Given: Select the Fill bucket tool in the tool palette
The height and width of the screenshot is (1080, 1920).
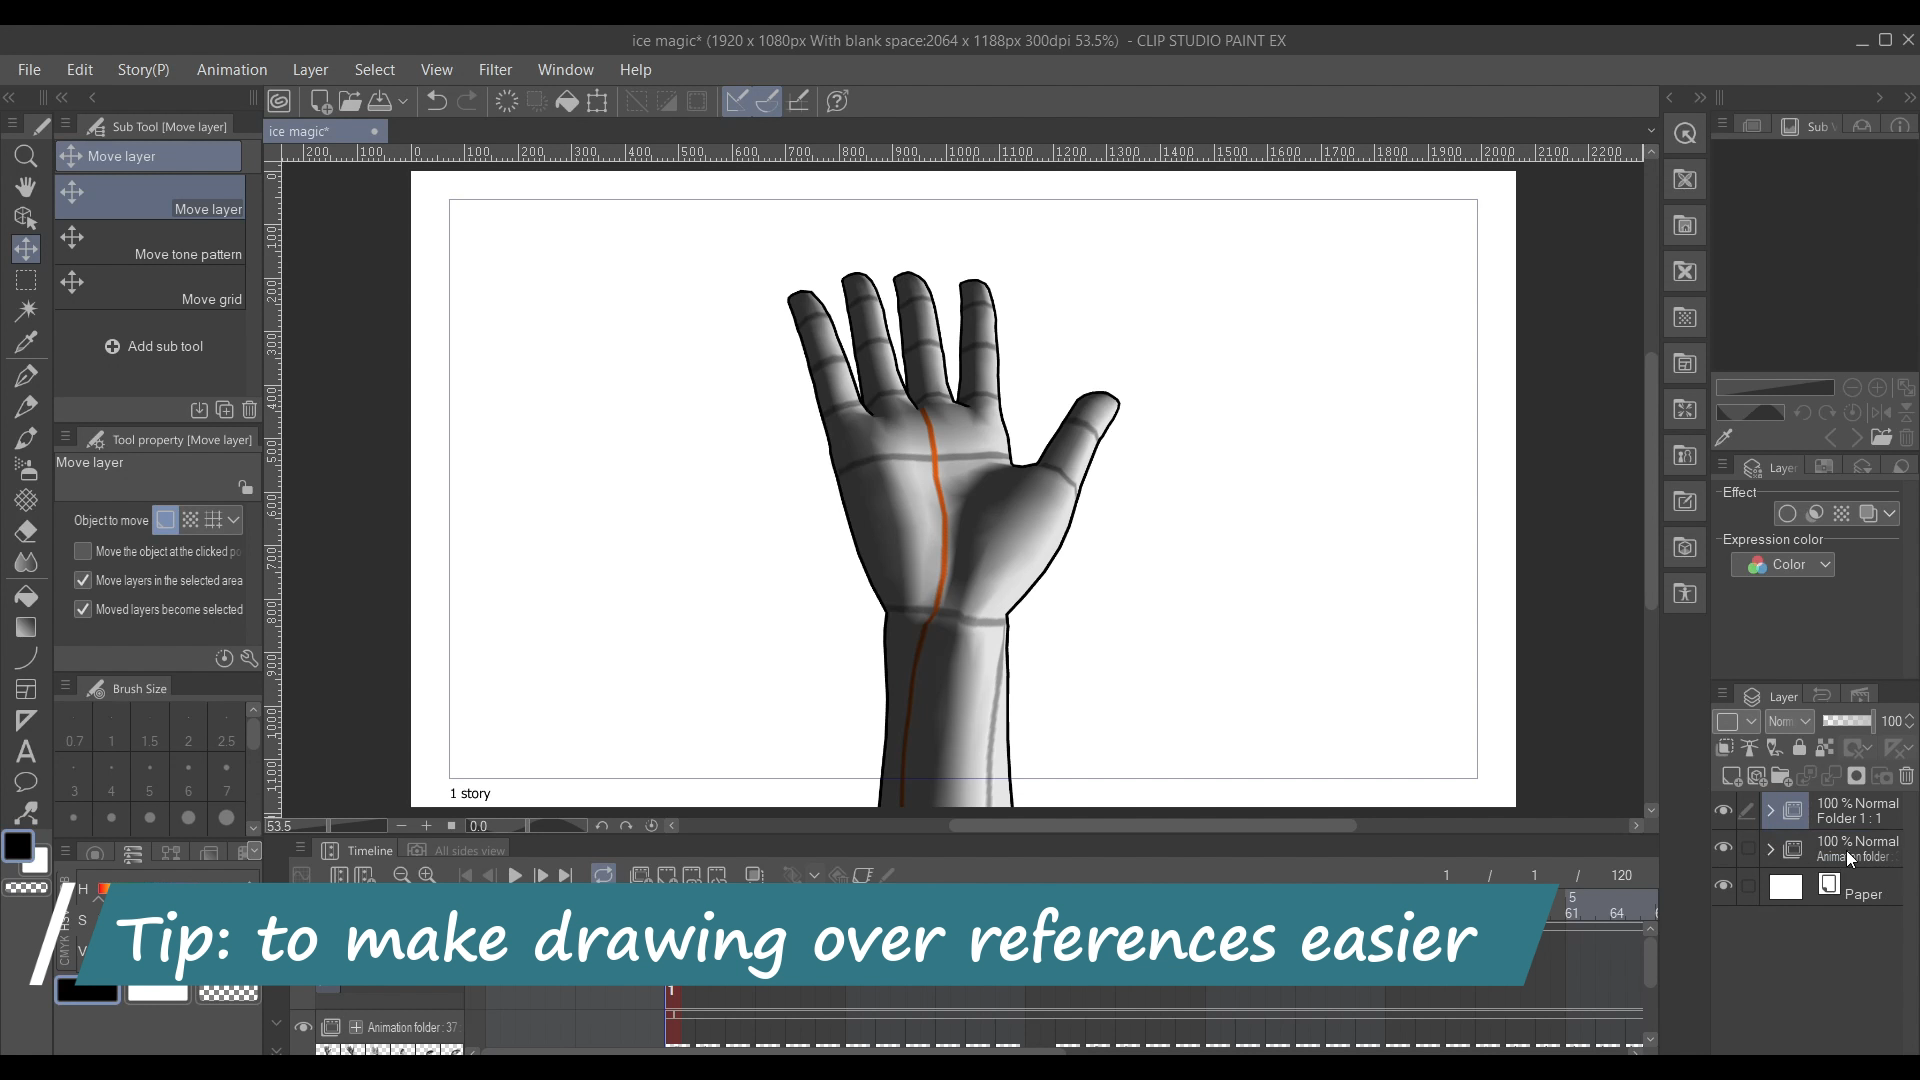Looking at the screenshot, I should point(26,596).
